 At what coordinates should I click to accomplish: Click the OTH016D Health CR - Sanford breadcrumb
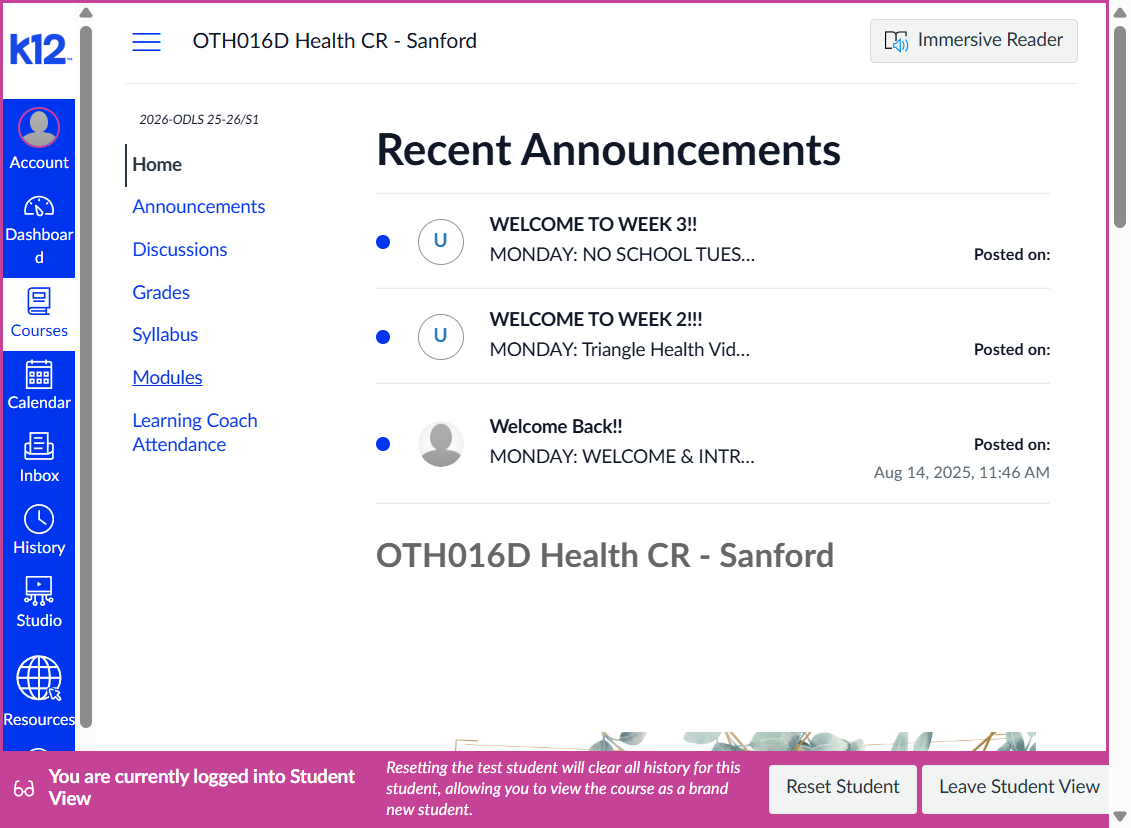[334, 41]
